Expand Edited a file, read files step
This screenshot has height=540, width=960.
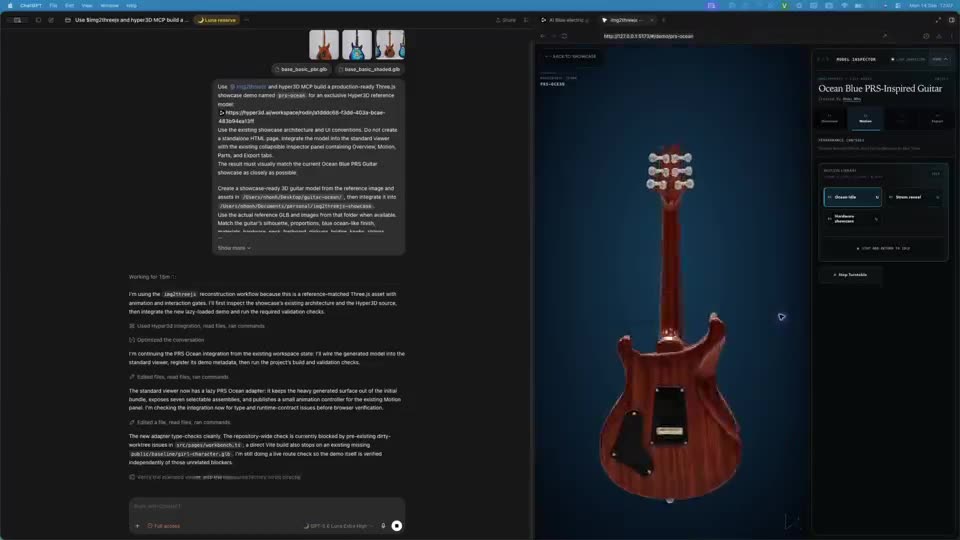[180, 422]
